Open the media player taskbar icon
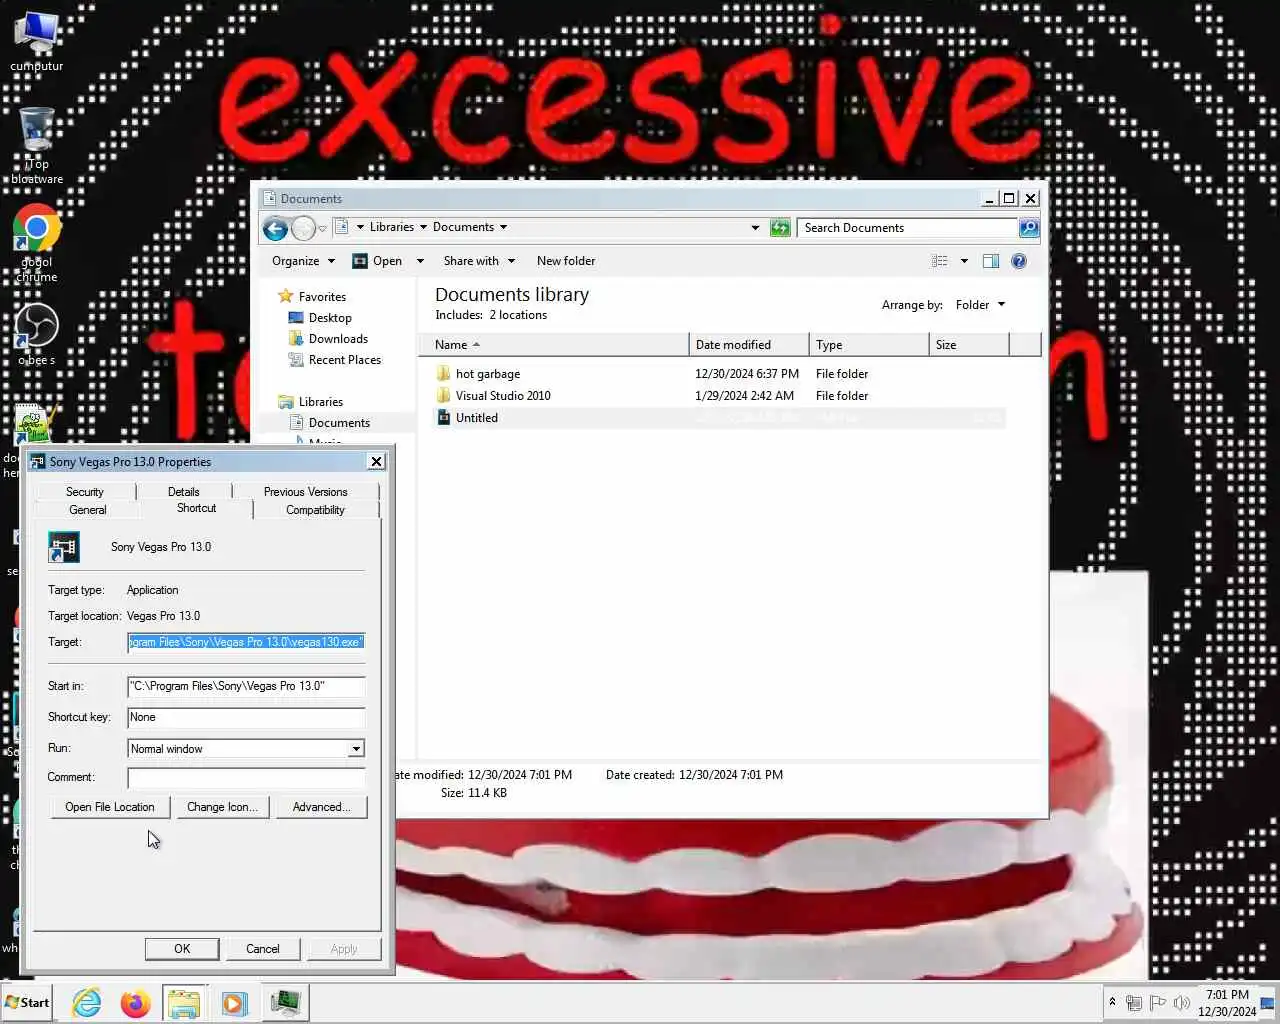1280x1024 pixels. pyautogui.click(x=234, y=1002)
